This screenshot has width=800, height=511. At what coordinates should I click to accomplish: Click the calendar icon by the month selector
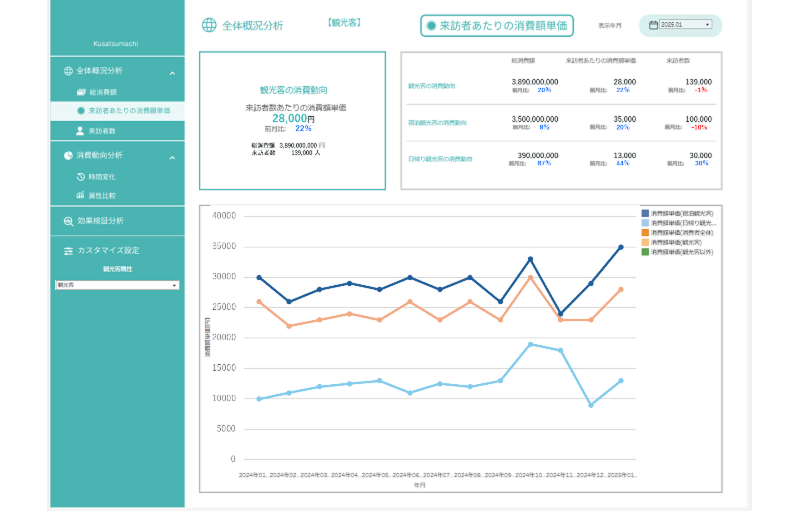coord(654,25)
